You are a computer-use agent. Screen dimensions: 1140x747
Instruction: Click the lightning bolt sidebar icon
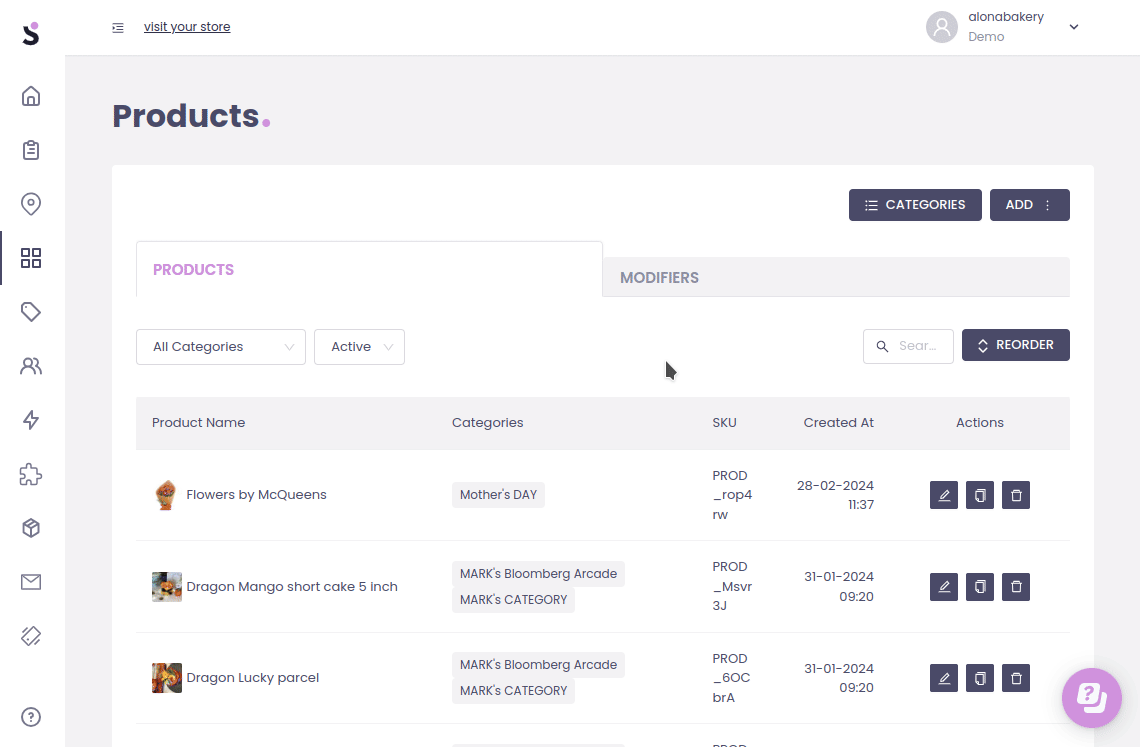pos(31,420)
